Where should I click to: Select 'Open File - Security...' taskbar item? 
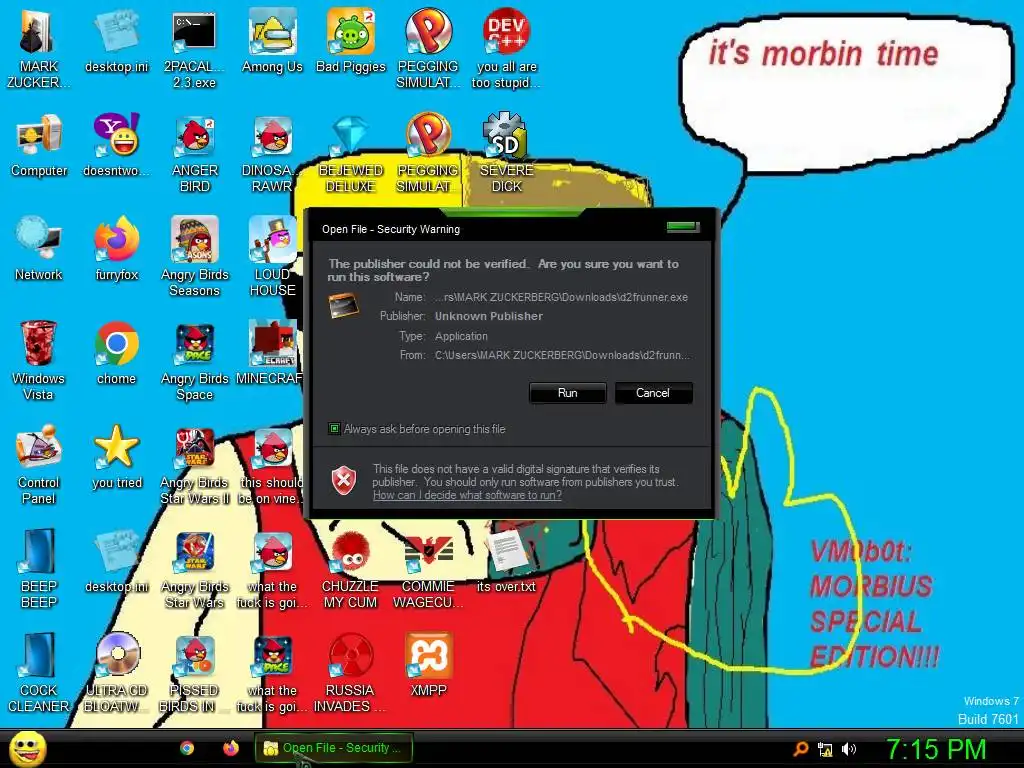(x=334, y=748)
